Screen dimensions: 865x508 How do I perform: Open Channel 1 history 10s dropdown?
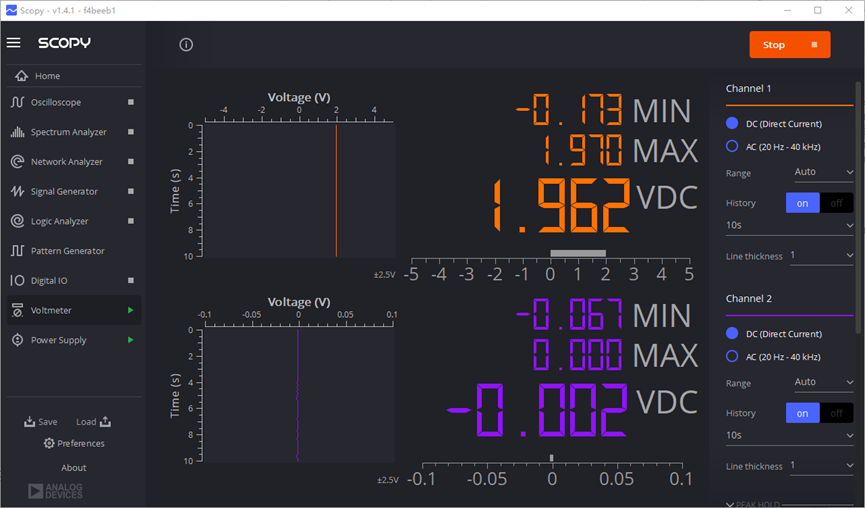pyautogui.click(x=789, y=226)
